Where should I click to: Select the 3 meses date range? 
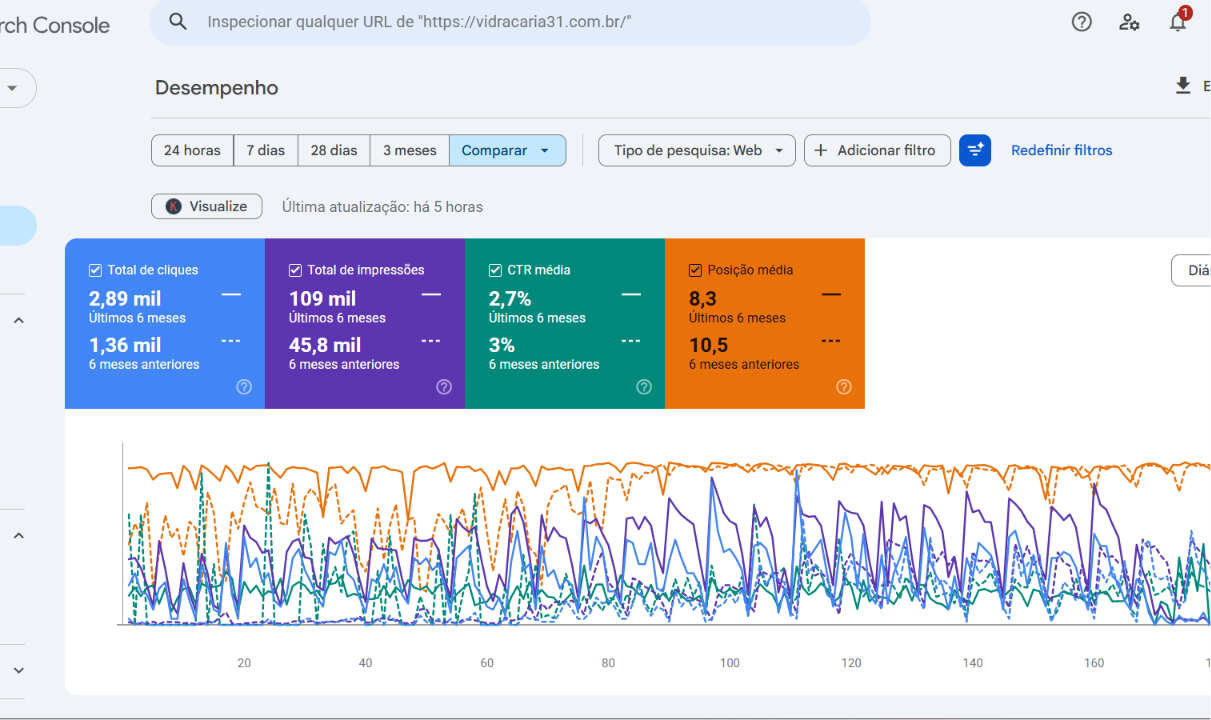point(410,150)
